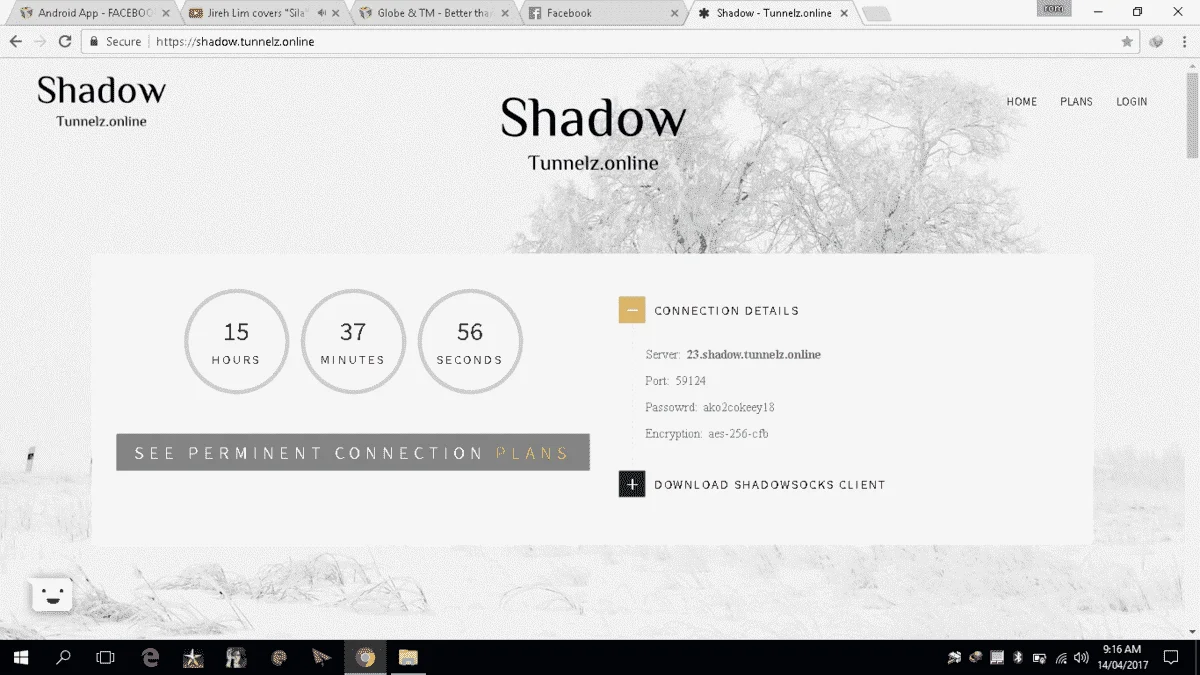Open Task View on taskbar
The image size is (1200, 675).
(105, 657)
